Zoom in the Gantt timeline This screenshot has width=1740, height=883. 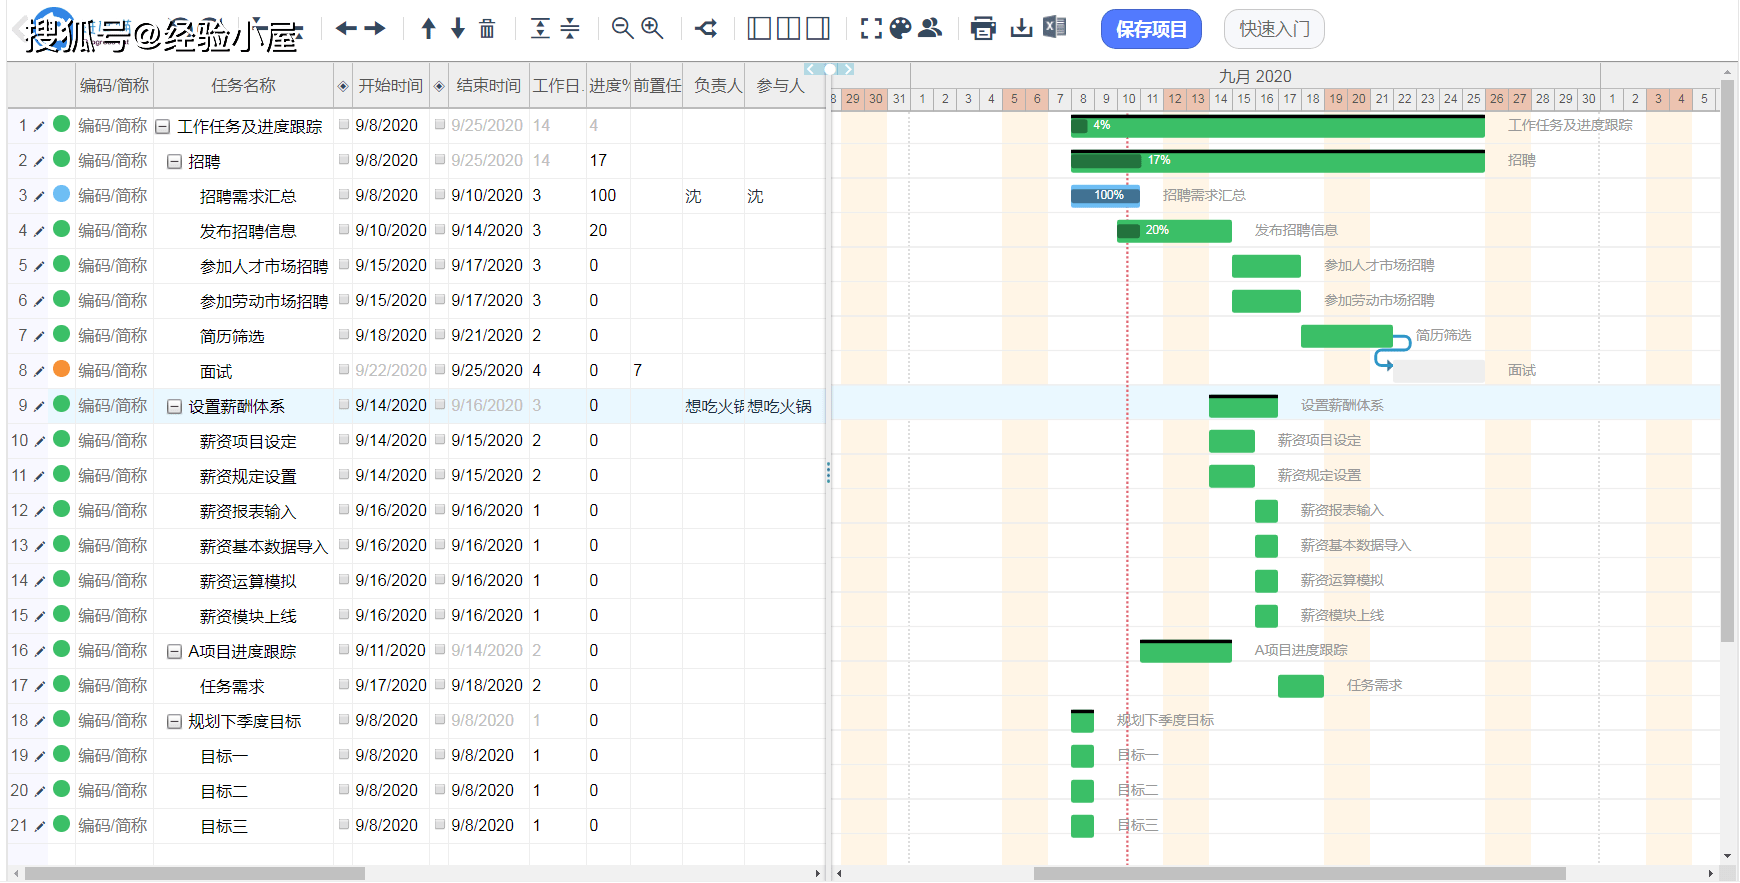(x=652, y=29)
